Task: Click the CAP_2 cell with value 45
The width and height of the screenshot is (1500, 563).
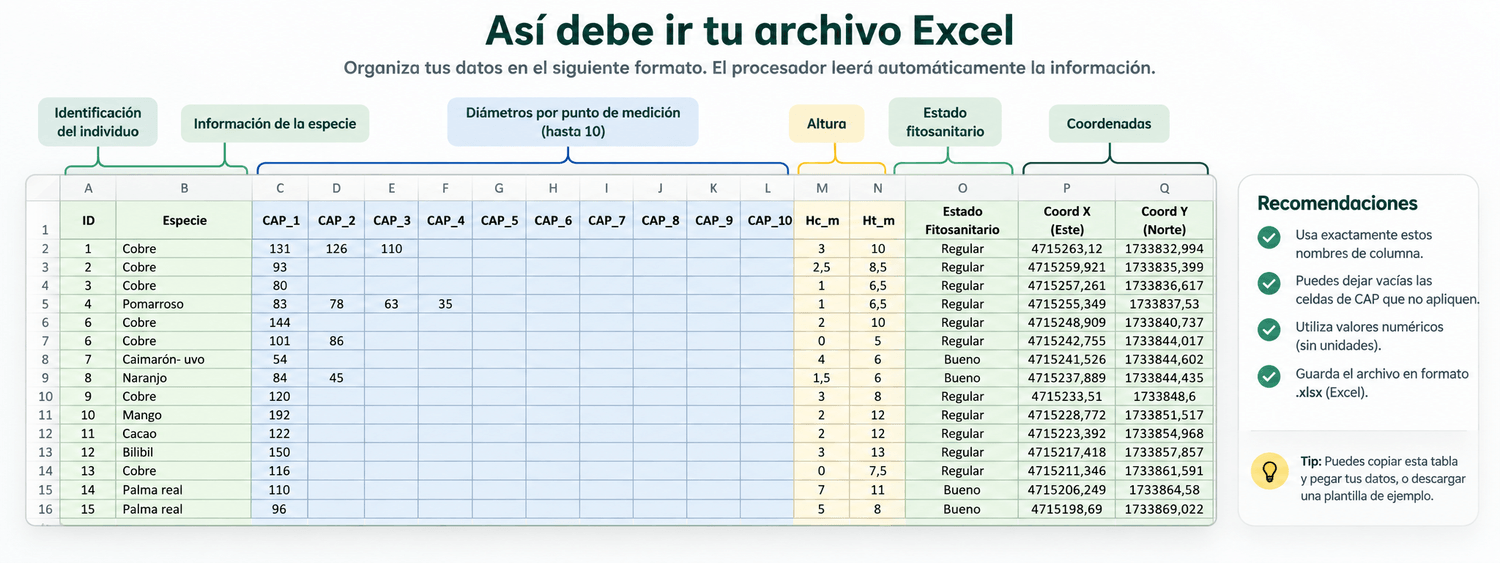Action: coord(336,378)
